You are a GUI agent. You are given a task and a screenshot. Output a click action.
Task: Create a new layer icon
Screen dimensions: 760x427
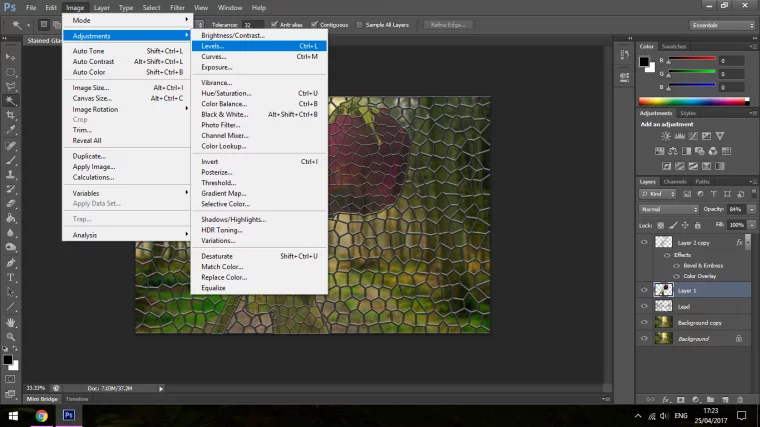coord(725,399)
